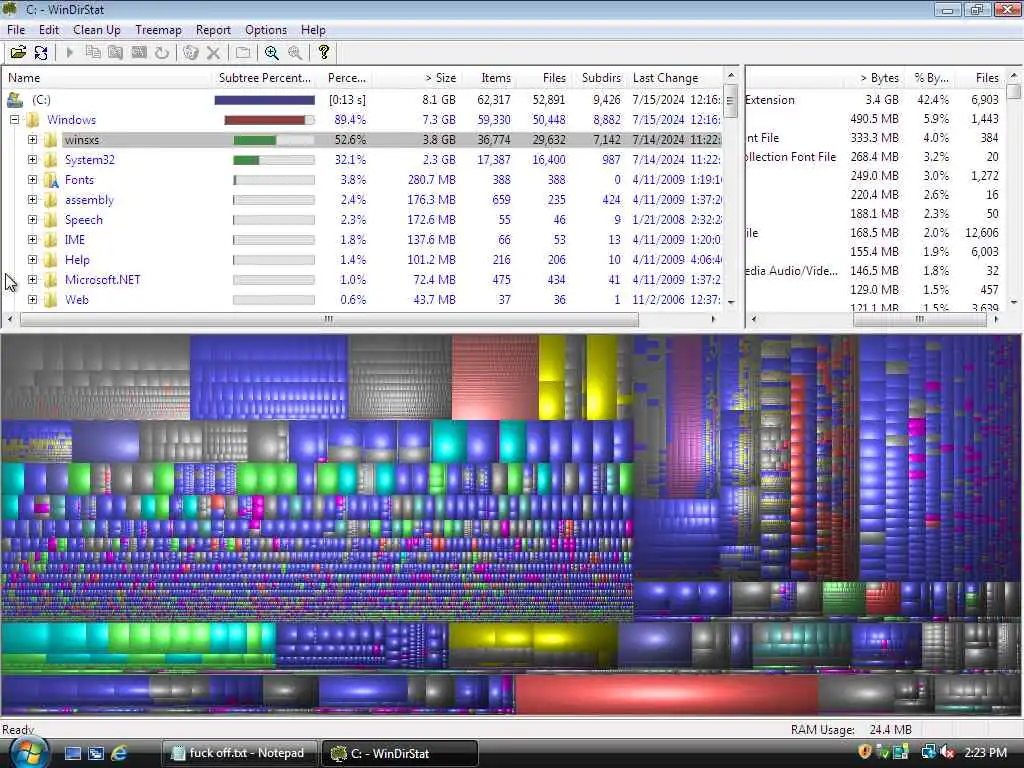Click the C: drive icon in tree

(x=15, y=99)
